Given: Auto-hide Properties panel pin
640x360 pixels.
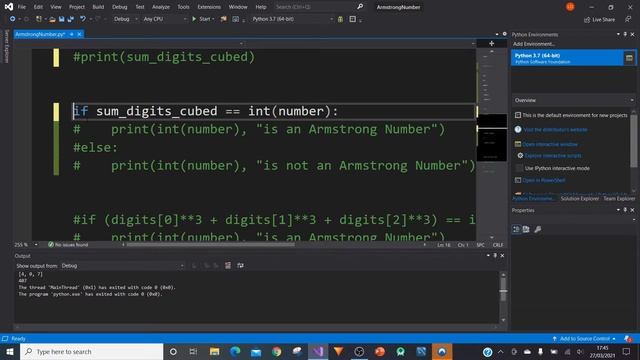Looking at the screenshot, I should 625,210.
